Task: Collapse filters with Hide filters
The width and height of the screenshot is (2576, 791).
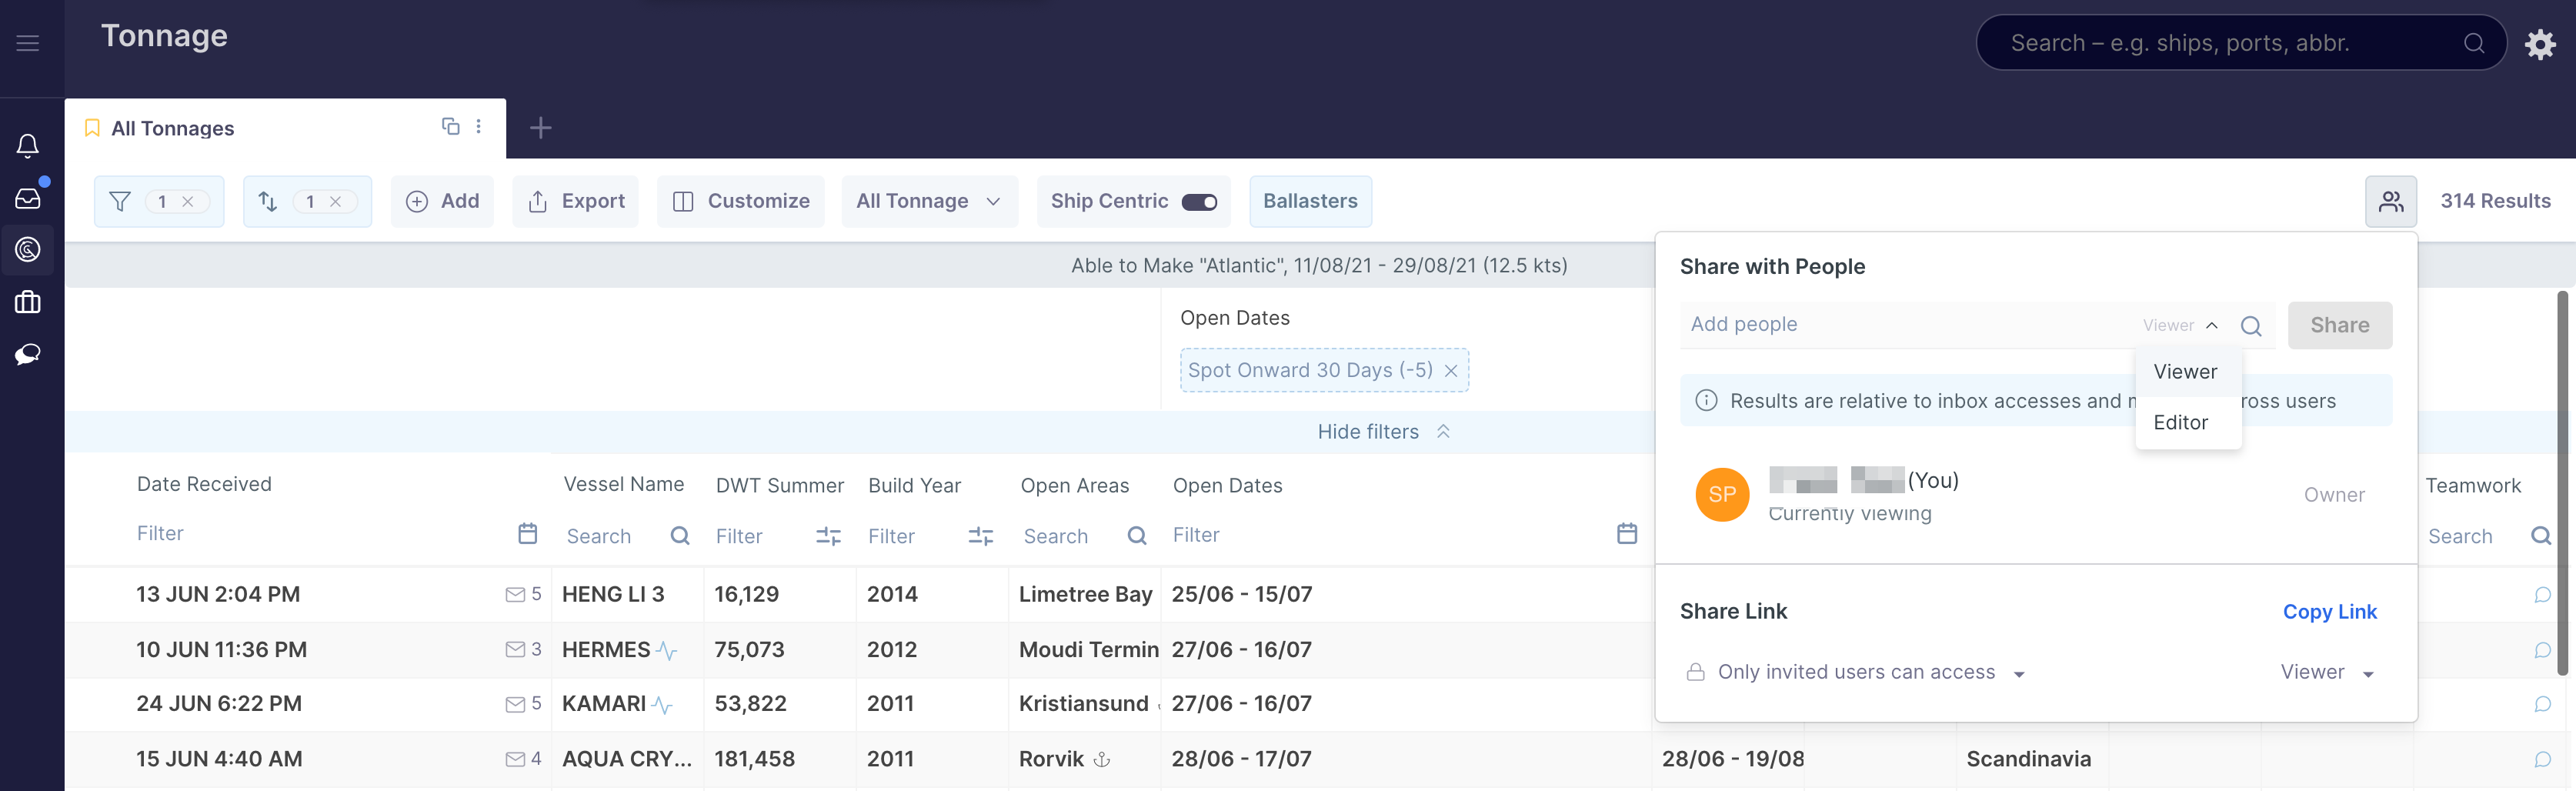Action: (1382, 432)
